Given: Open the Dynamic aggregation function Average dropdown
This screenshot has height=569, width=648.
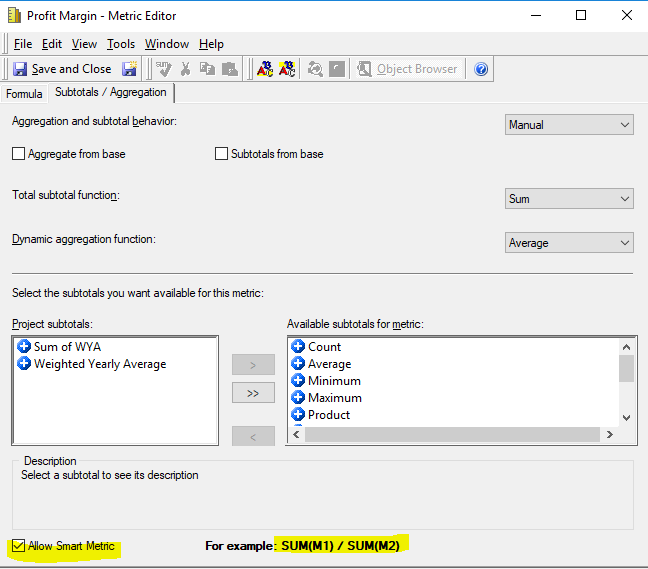Looking at the screenshot, I should pos(569,243).
